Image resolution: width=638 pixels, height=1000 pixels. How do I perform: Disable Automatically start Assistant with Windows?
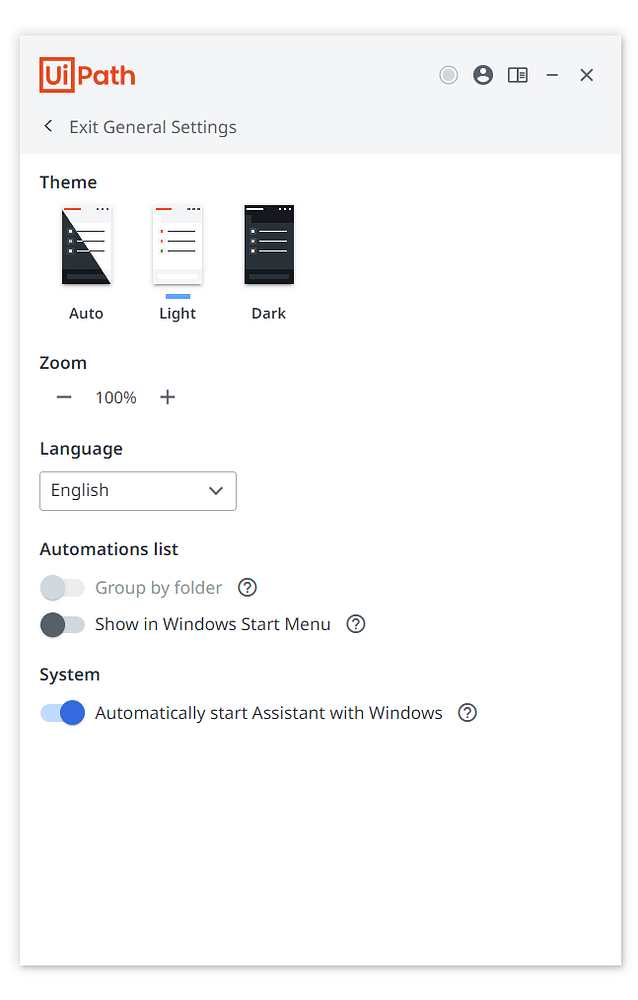point(62,712)
